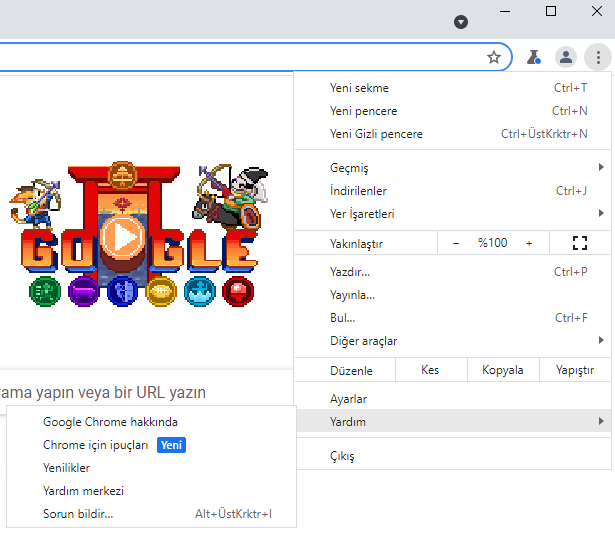Click the Yakınlaştır label
The width and height of the screenshot is (615, 542).
point(356,244)
